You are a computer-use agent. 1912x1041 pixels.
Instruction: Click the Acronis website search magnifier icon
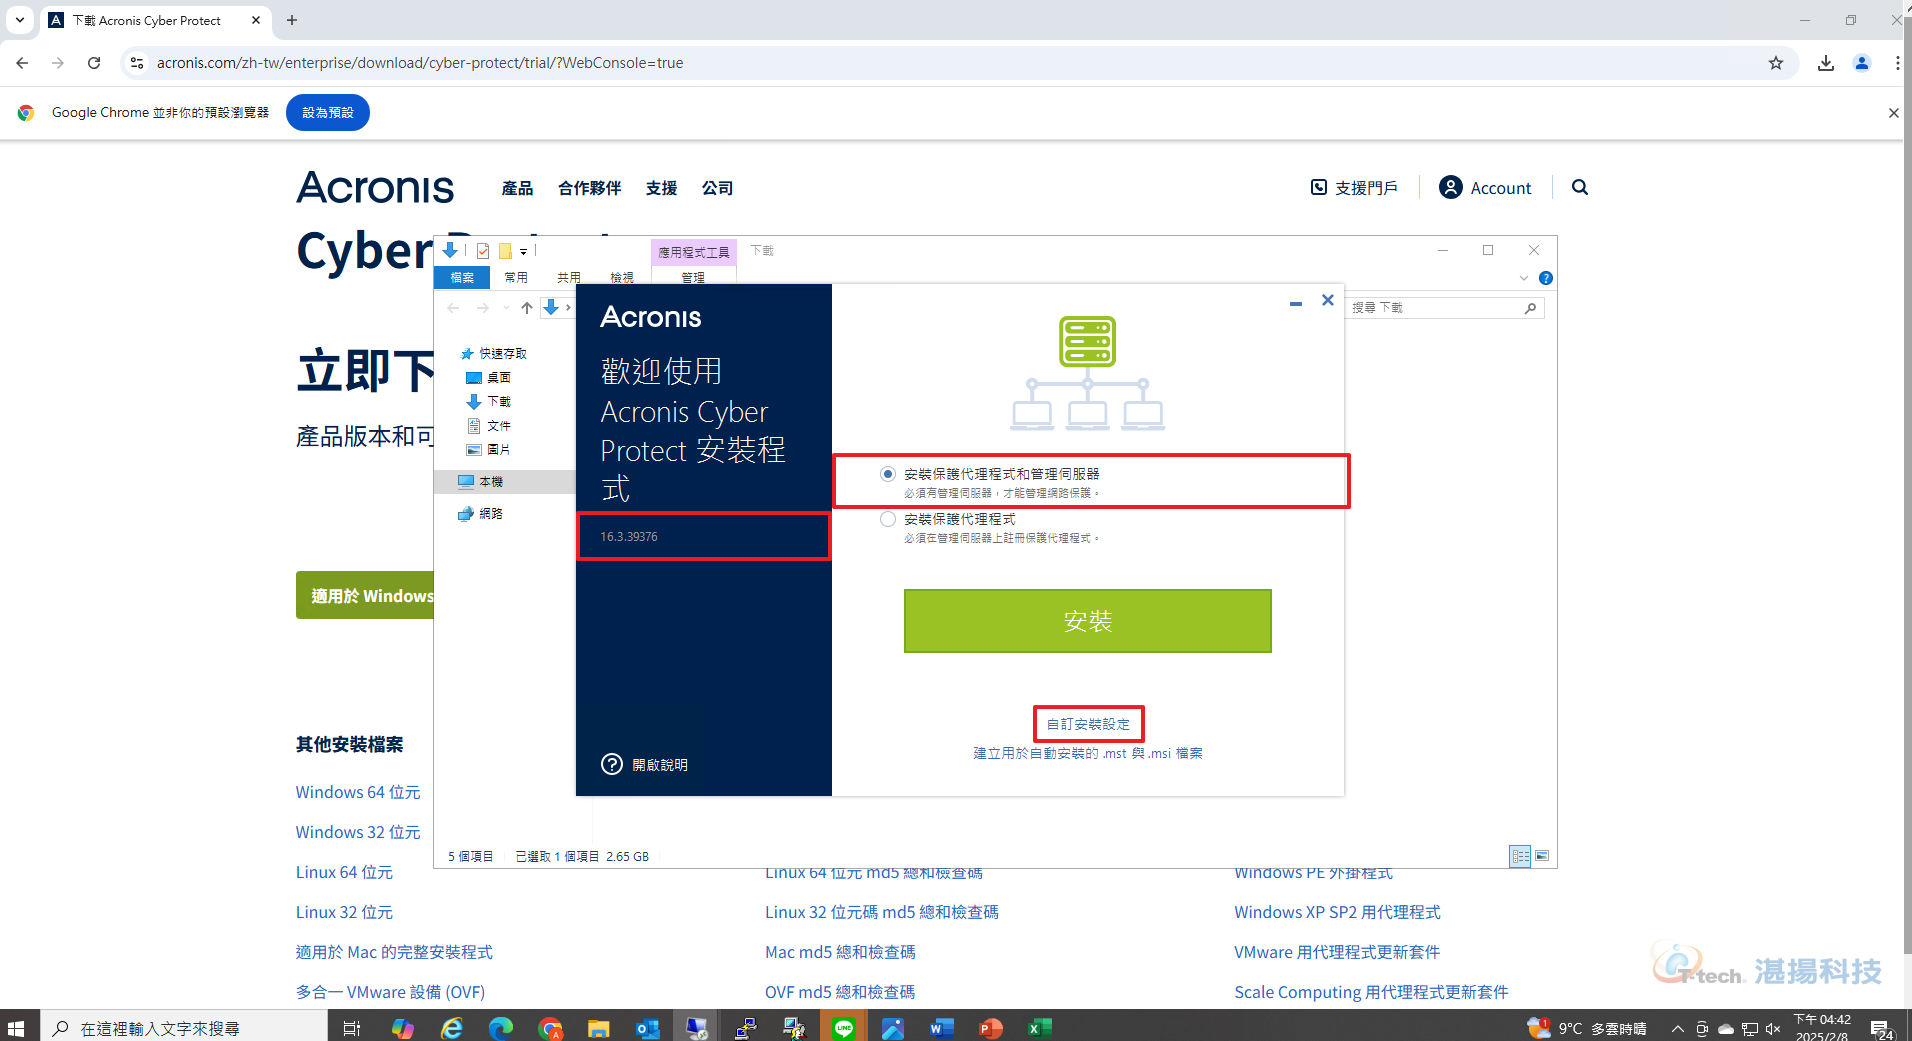(1580, 187)
